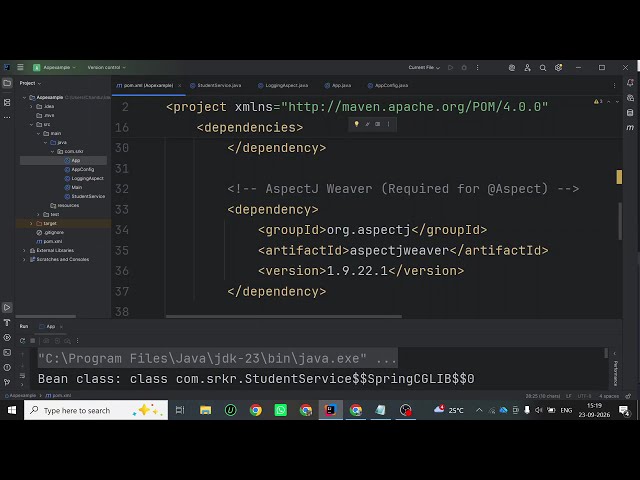
Task: Switch to LoggingAspect.java tab
Action: coord(283,85)
